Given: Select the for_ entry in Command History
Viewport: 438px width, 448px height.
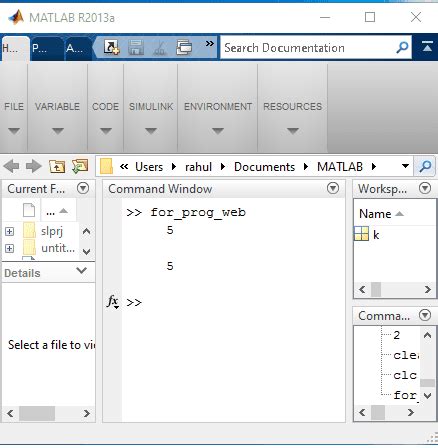Looking at the screenshot, I should tap(405, 395).
